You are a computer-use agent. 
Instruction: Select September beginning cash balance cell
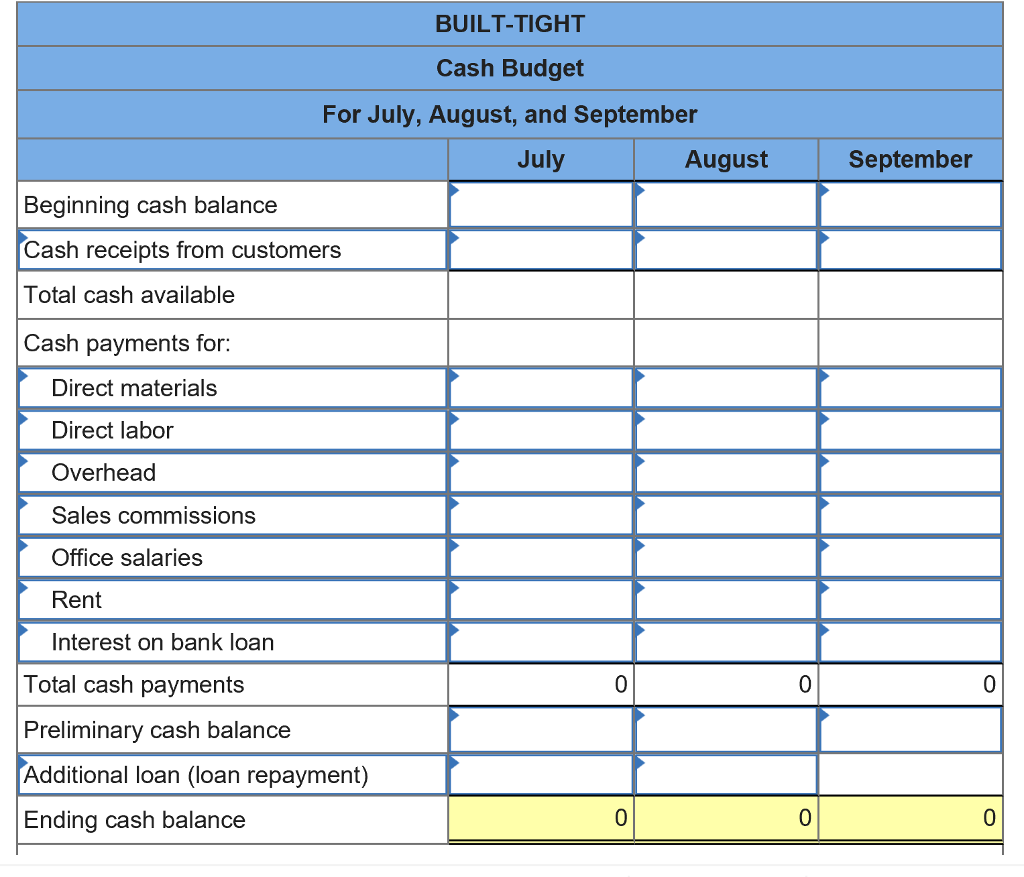click(910, 205)
